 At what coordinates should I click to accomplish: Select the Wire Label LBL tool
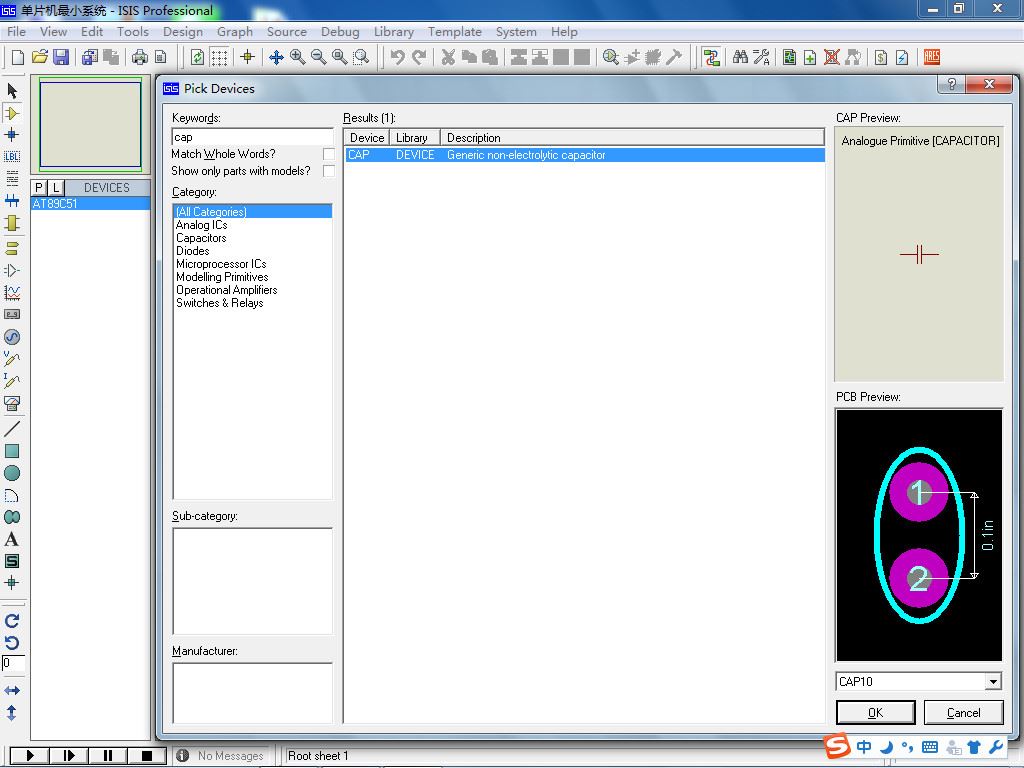point(12,157)
